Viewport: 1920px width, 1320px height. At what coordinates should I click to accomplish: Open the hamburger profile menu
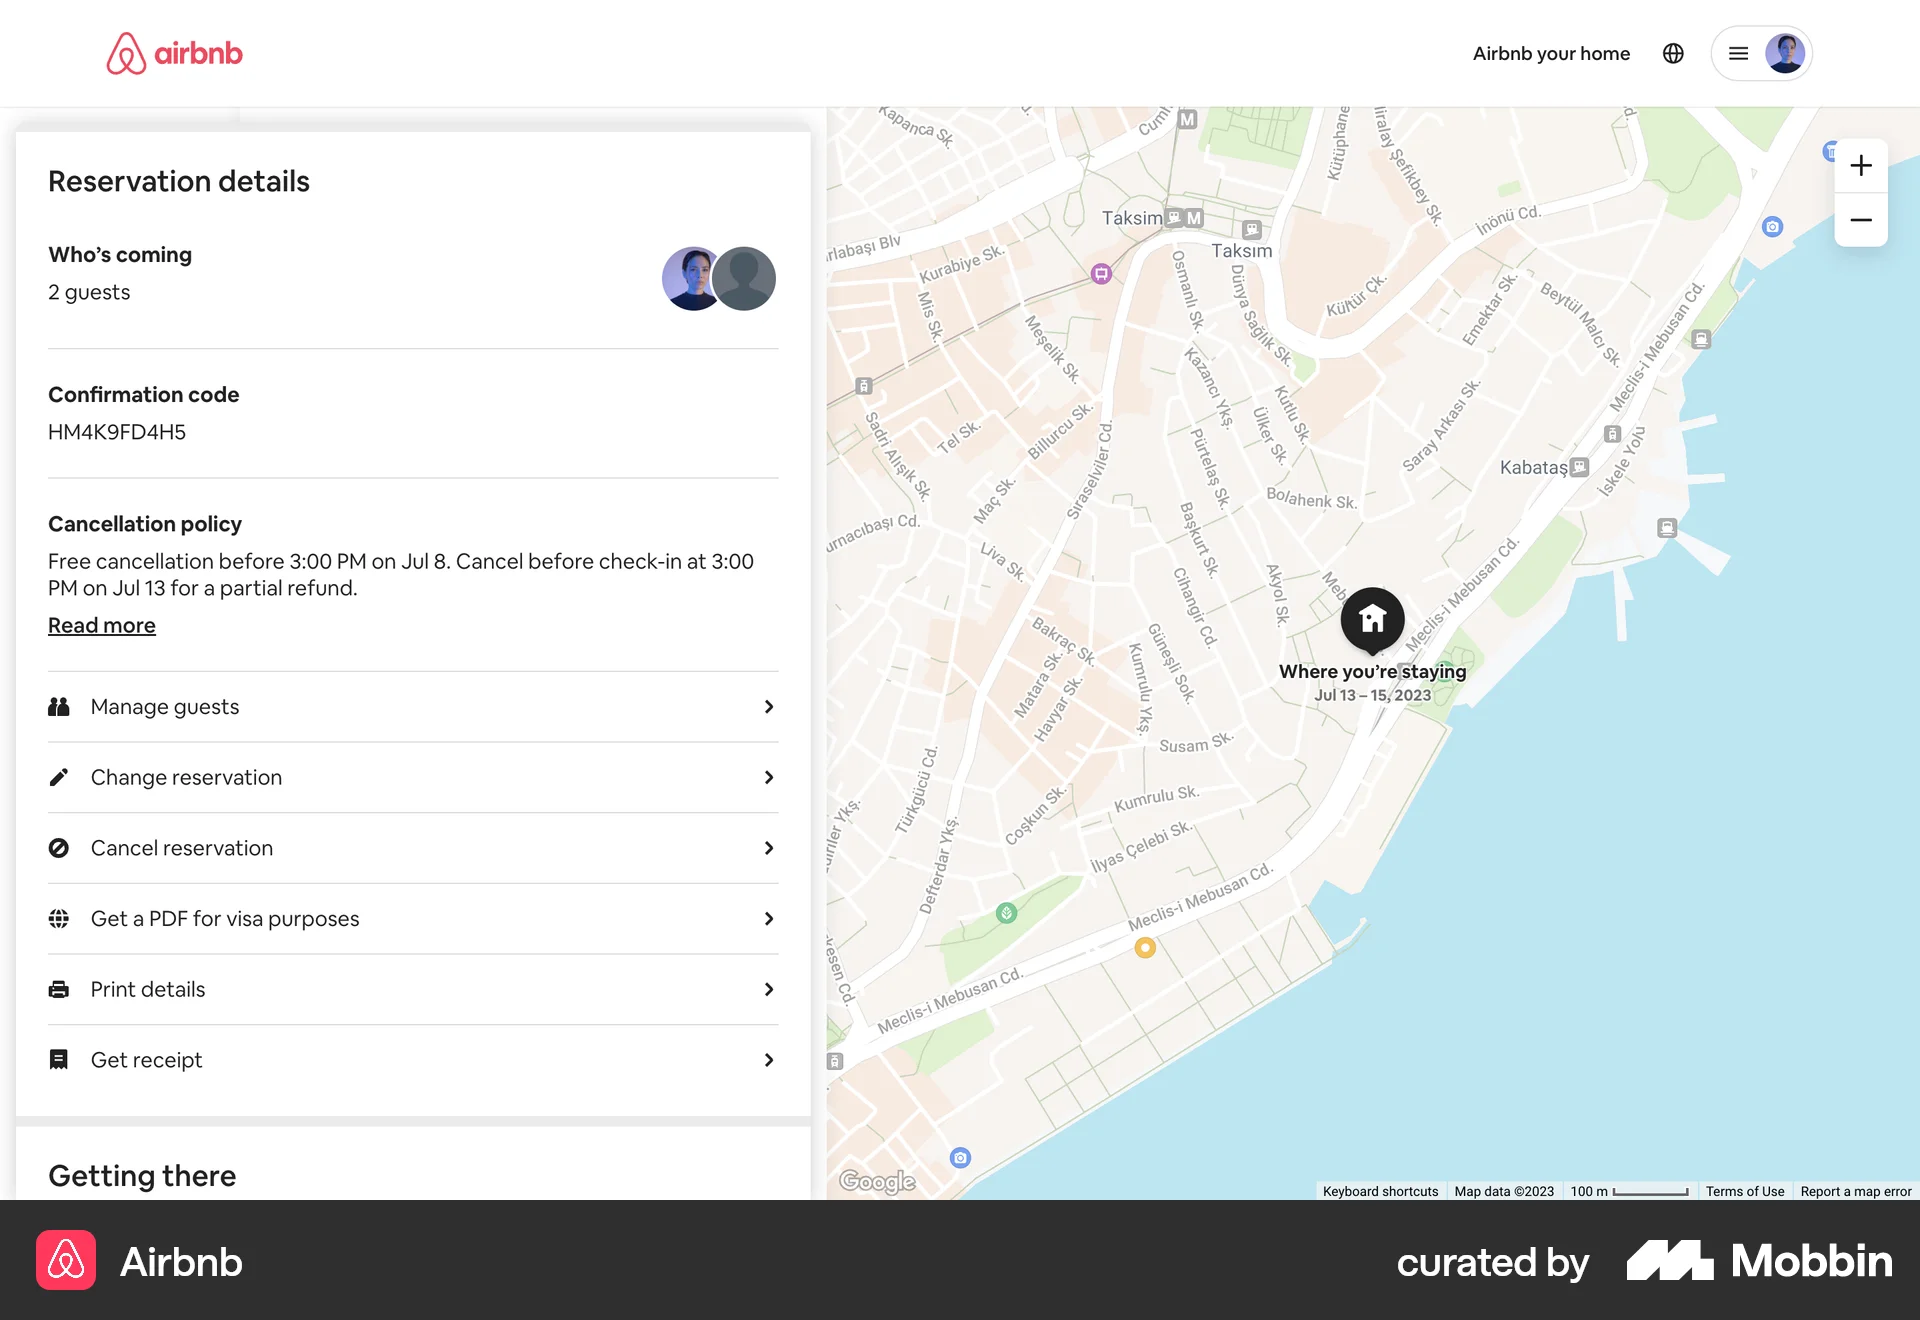click(1738, 53)
